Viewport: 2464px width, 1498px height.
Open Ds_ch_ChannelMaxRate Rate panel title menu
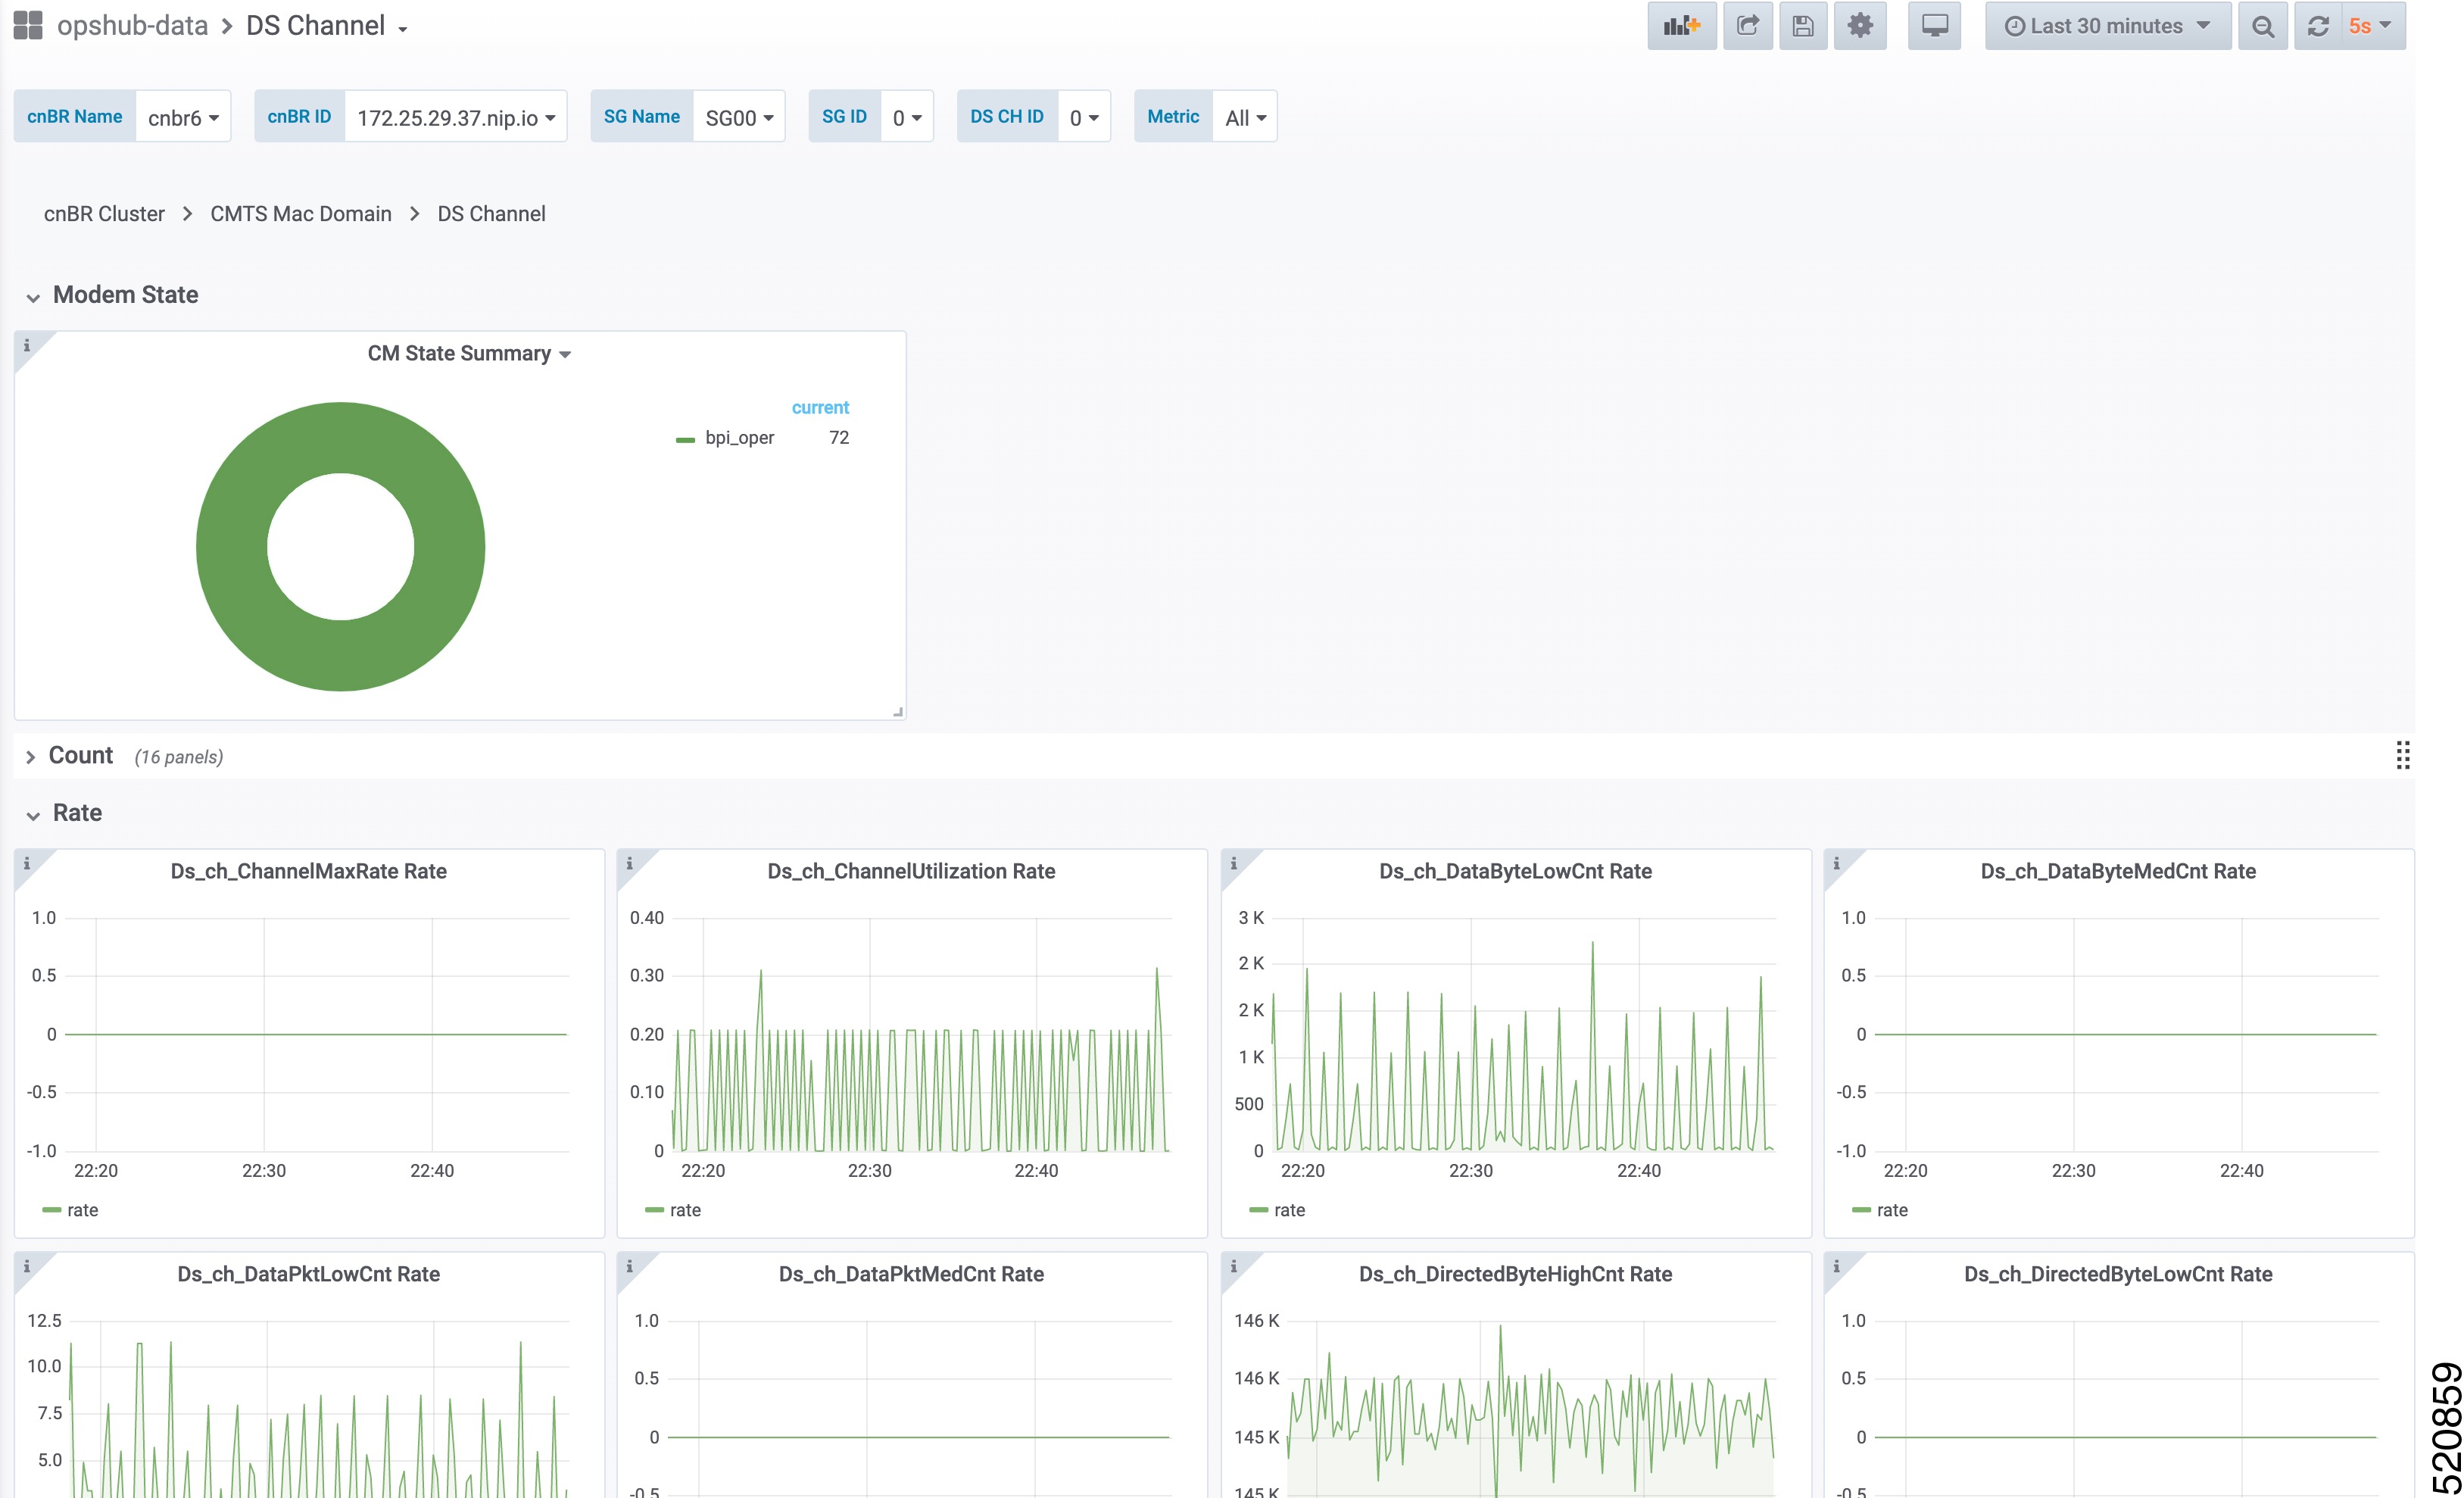(x=308, y=871)
